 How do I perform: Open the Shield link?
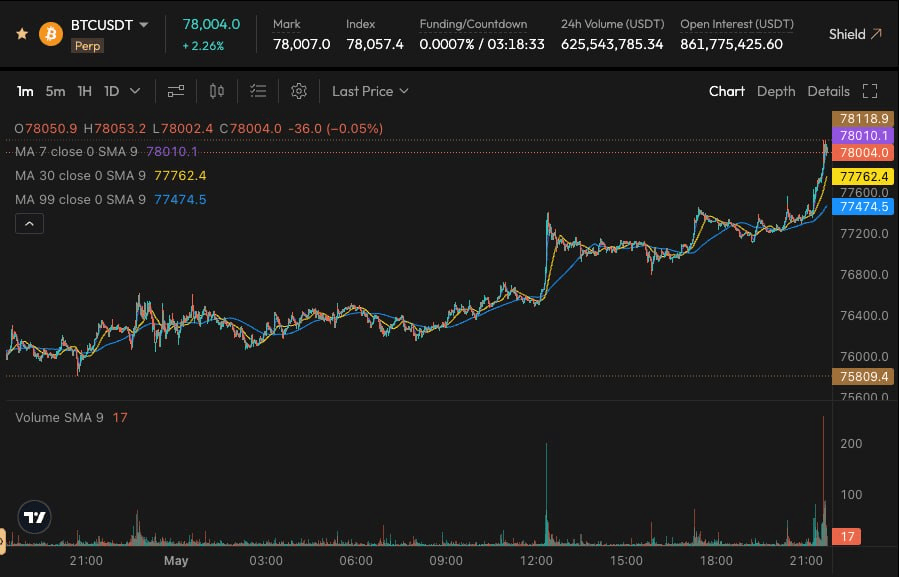point(855,34)
